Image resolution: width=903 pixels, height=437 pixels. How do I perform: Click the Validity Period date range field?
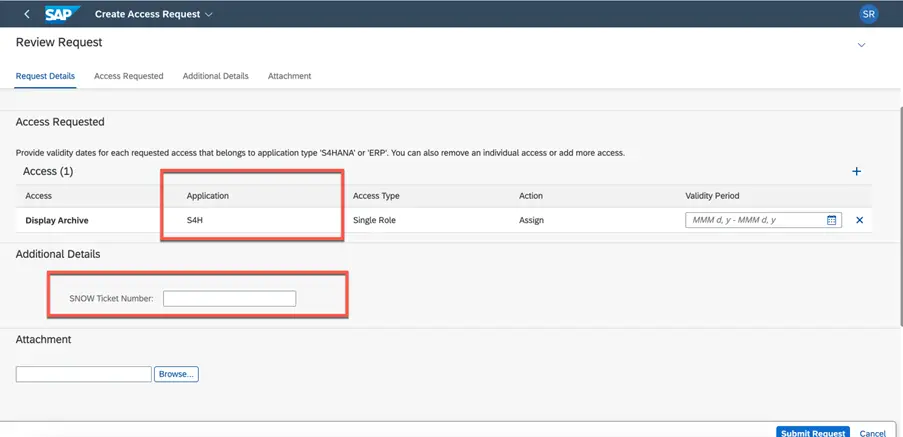pos(755,220)
